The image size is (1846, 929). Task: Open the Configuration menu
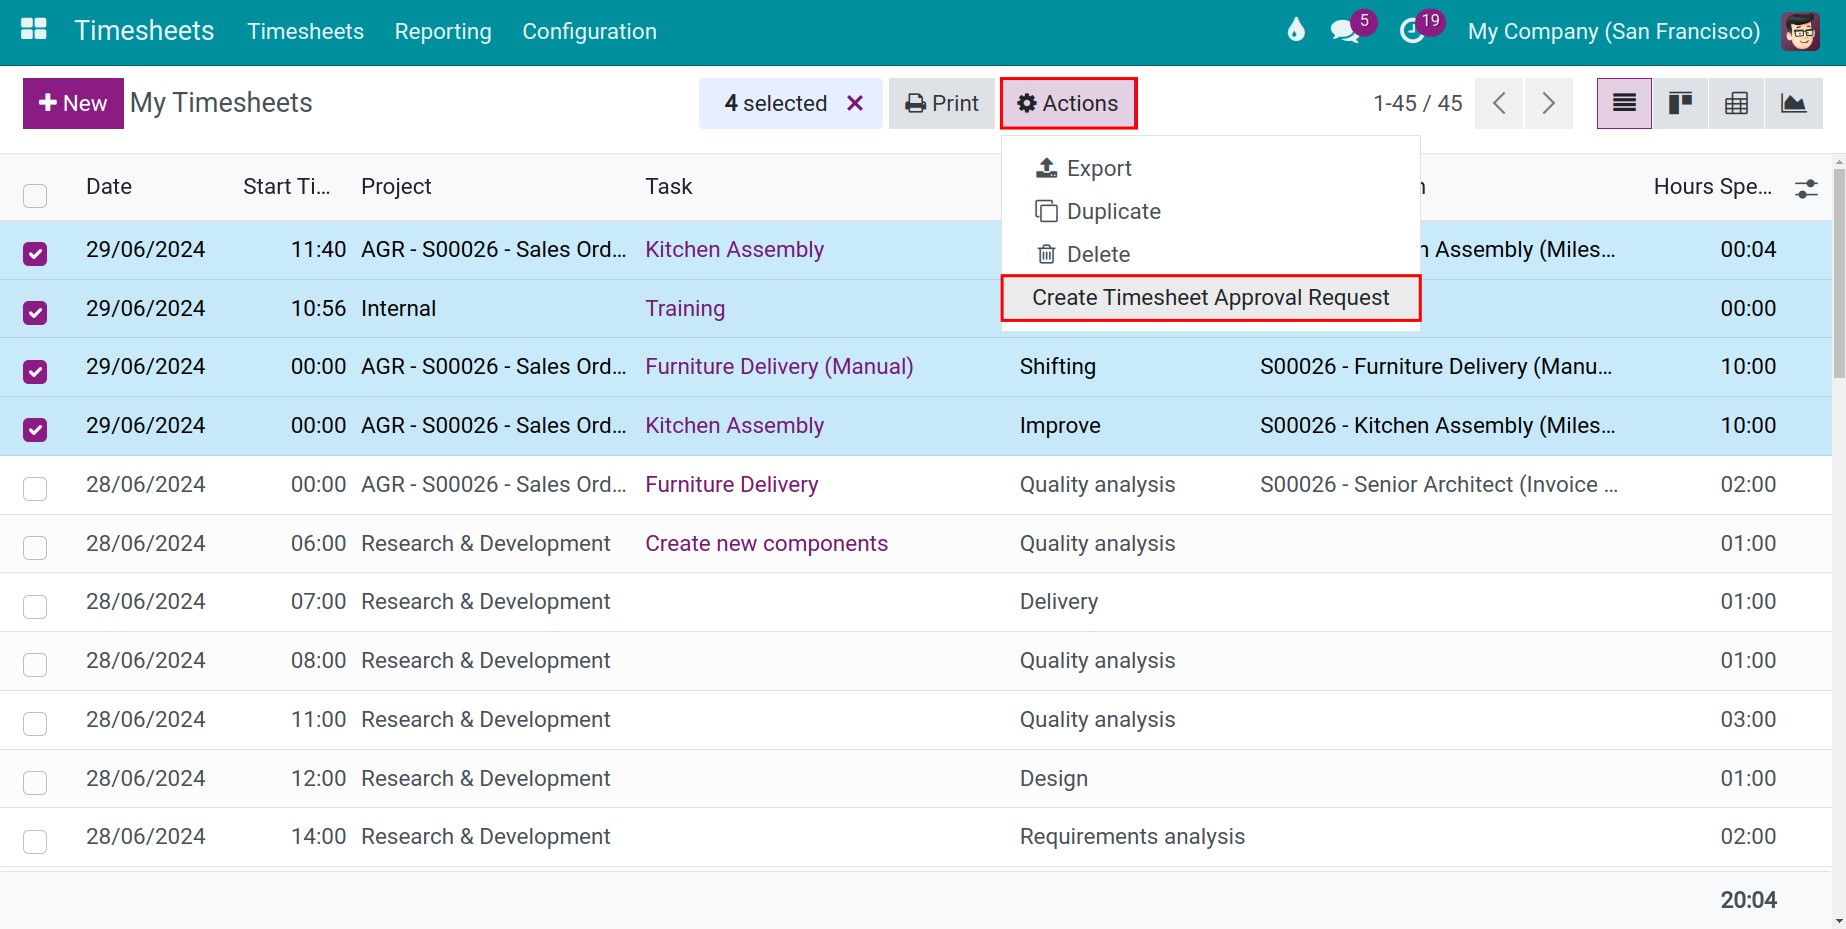(589, 31)
